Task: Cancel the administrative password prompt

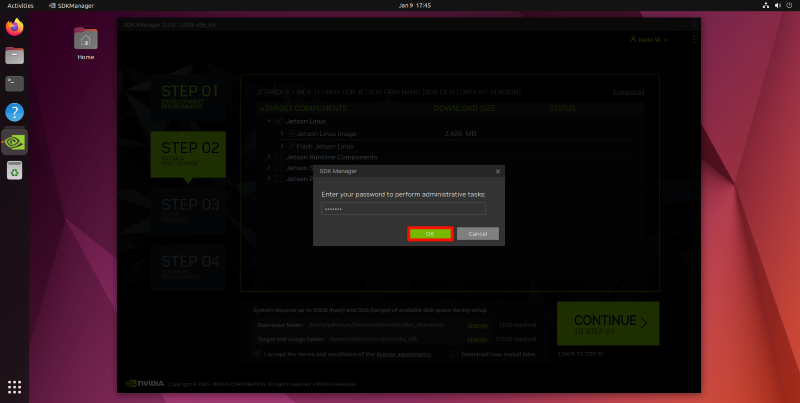Action: pyautogui.click(x=478, y=233)
